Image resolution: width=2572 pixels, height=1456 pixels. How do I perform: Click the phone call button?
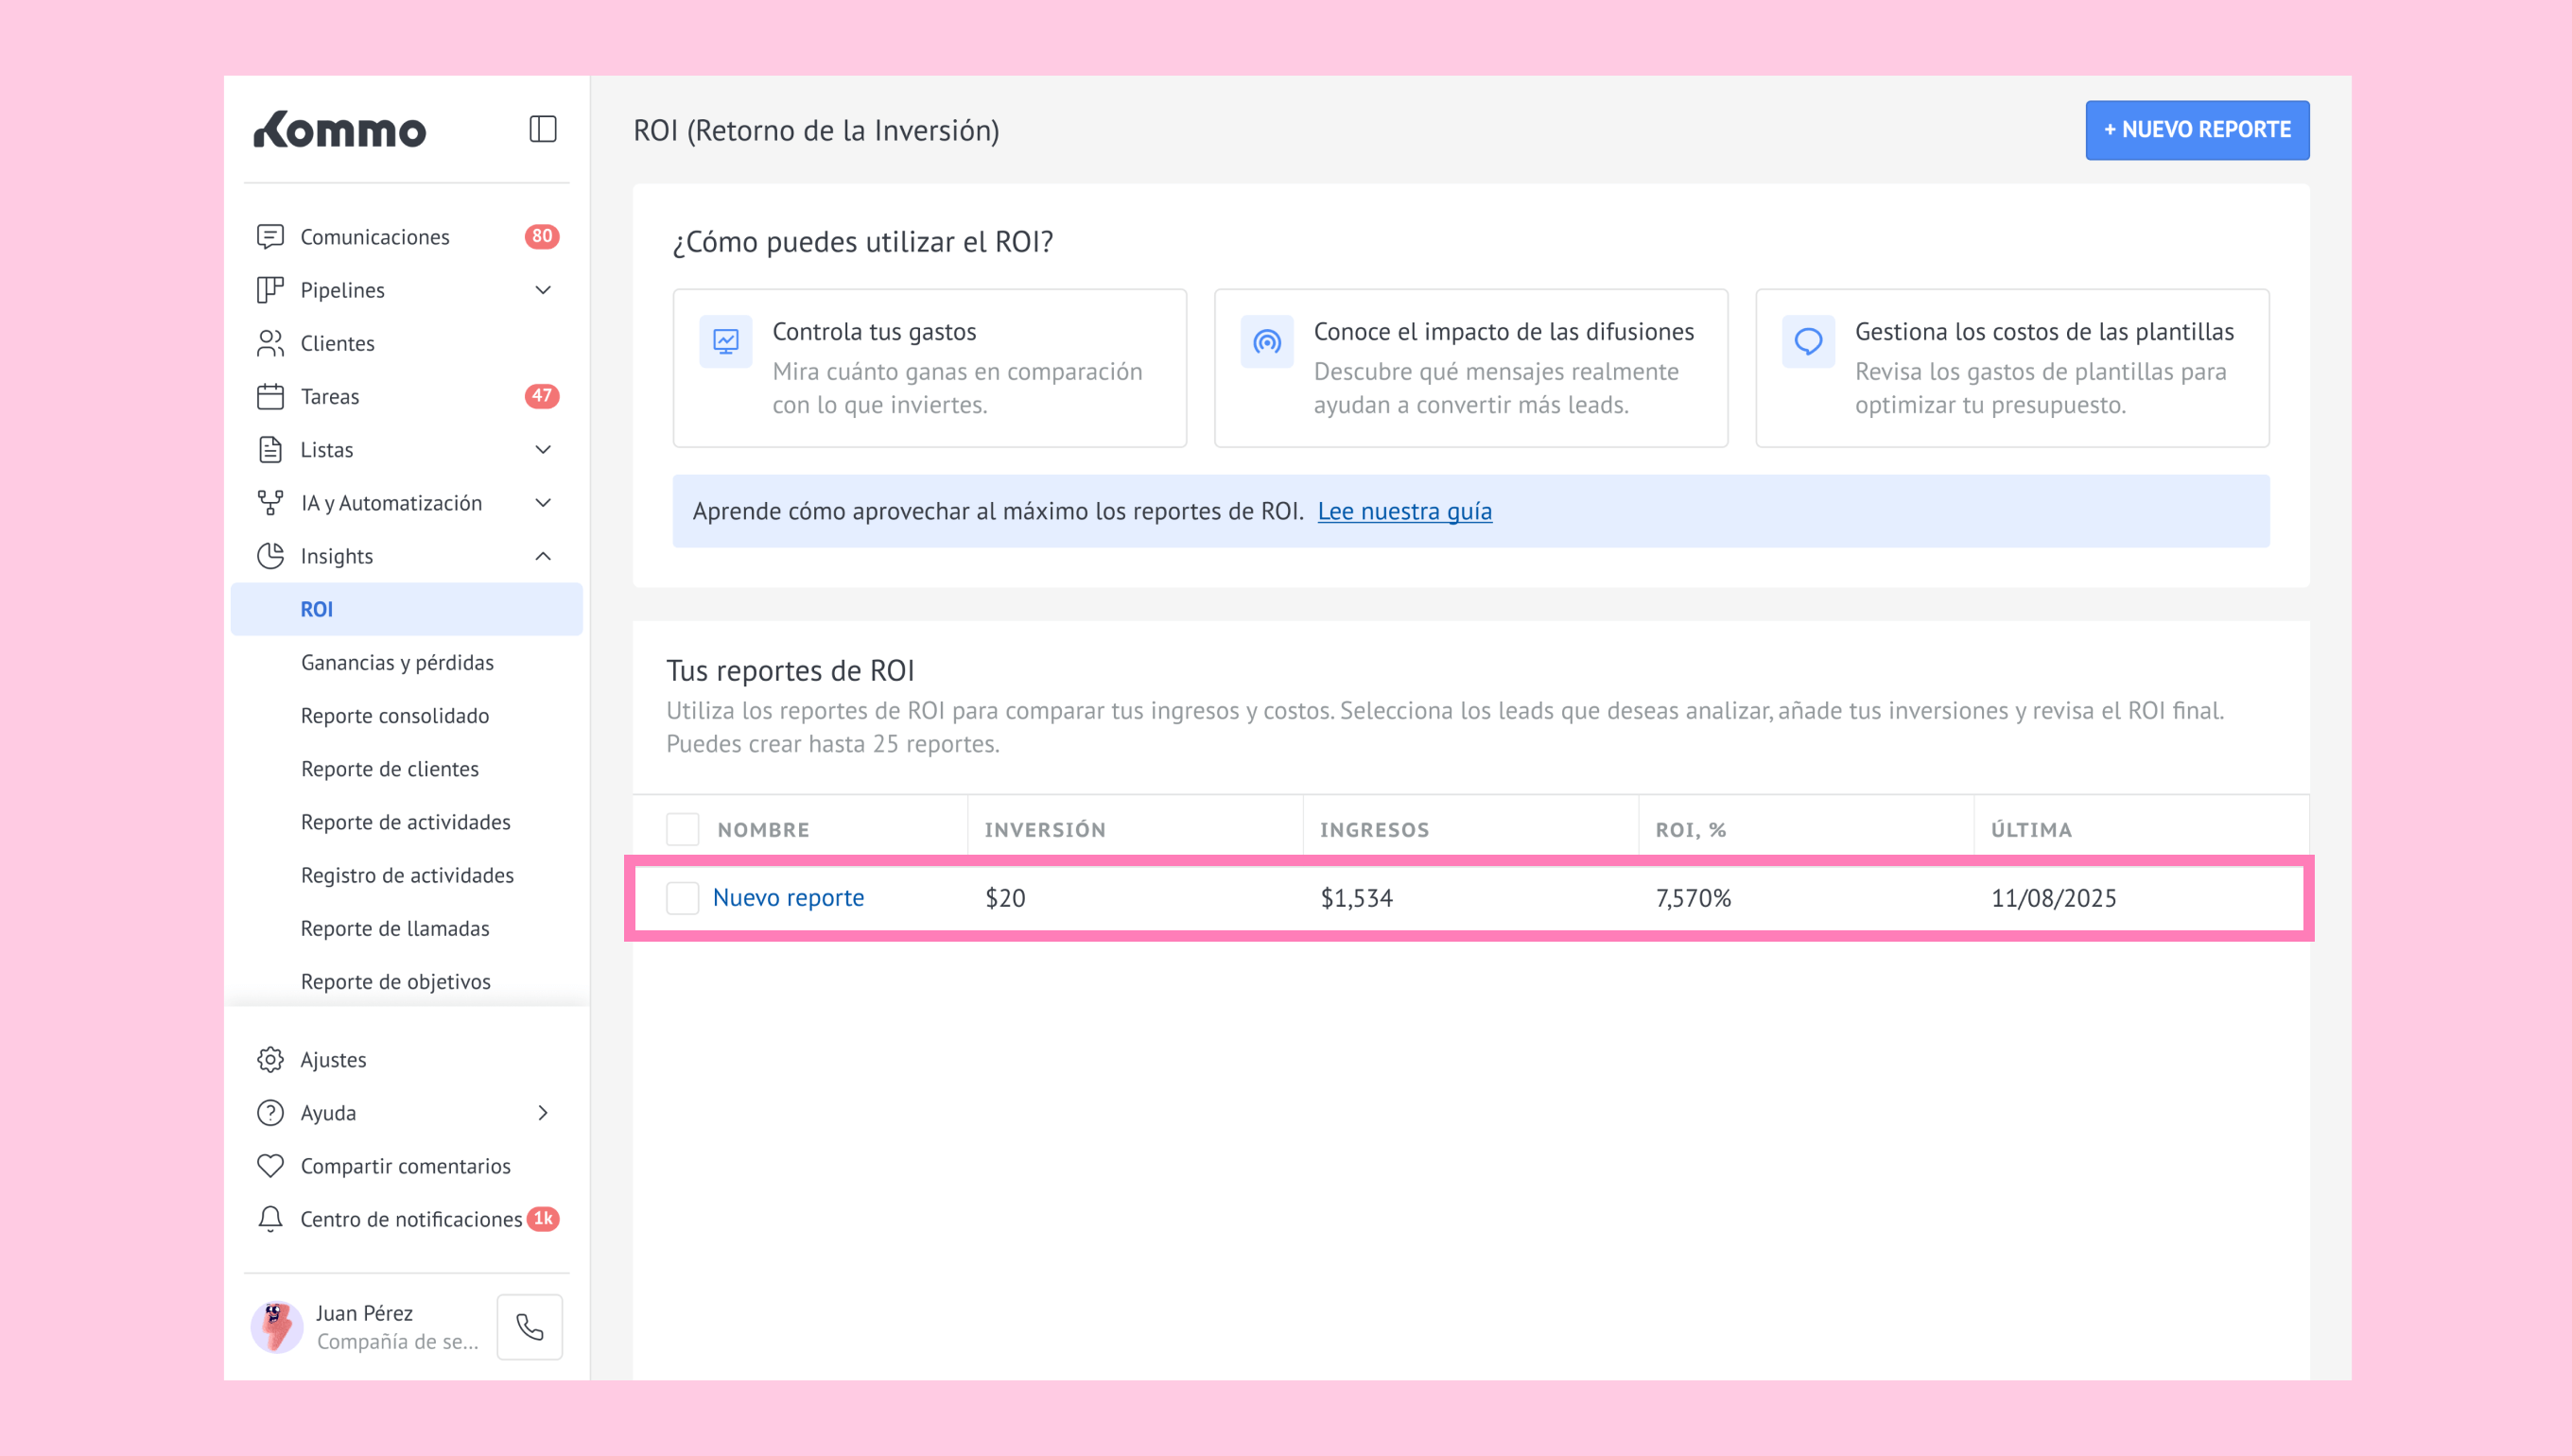tap(529, 1326)
